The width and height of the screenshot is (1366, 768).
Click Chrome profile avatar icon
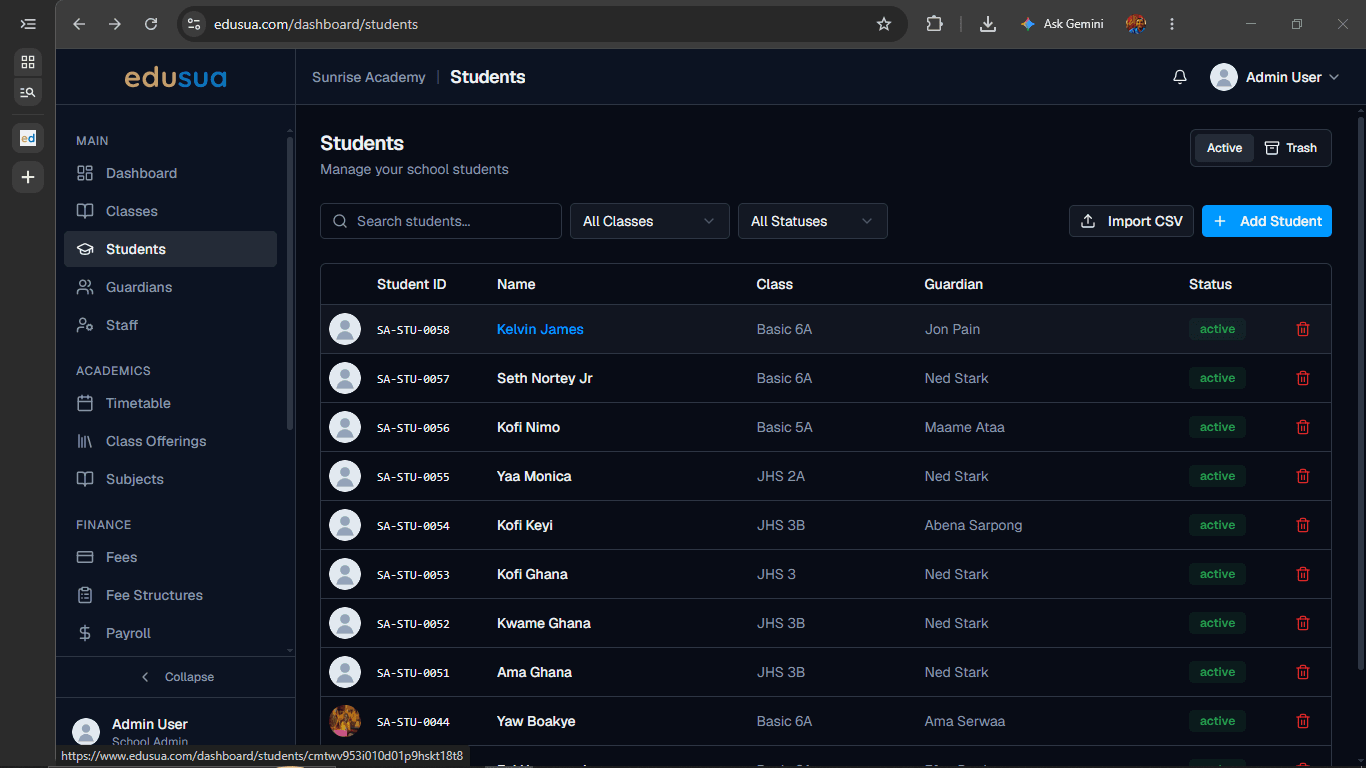(x=1135, y=24)
